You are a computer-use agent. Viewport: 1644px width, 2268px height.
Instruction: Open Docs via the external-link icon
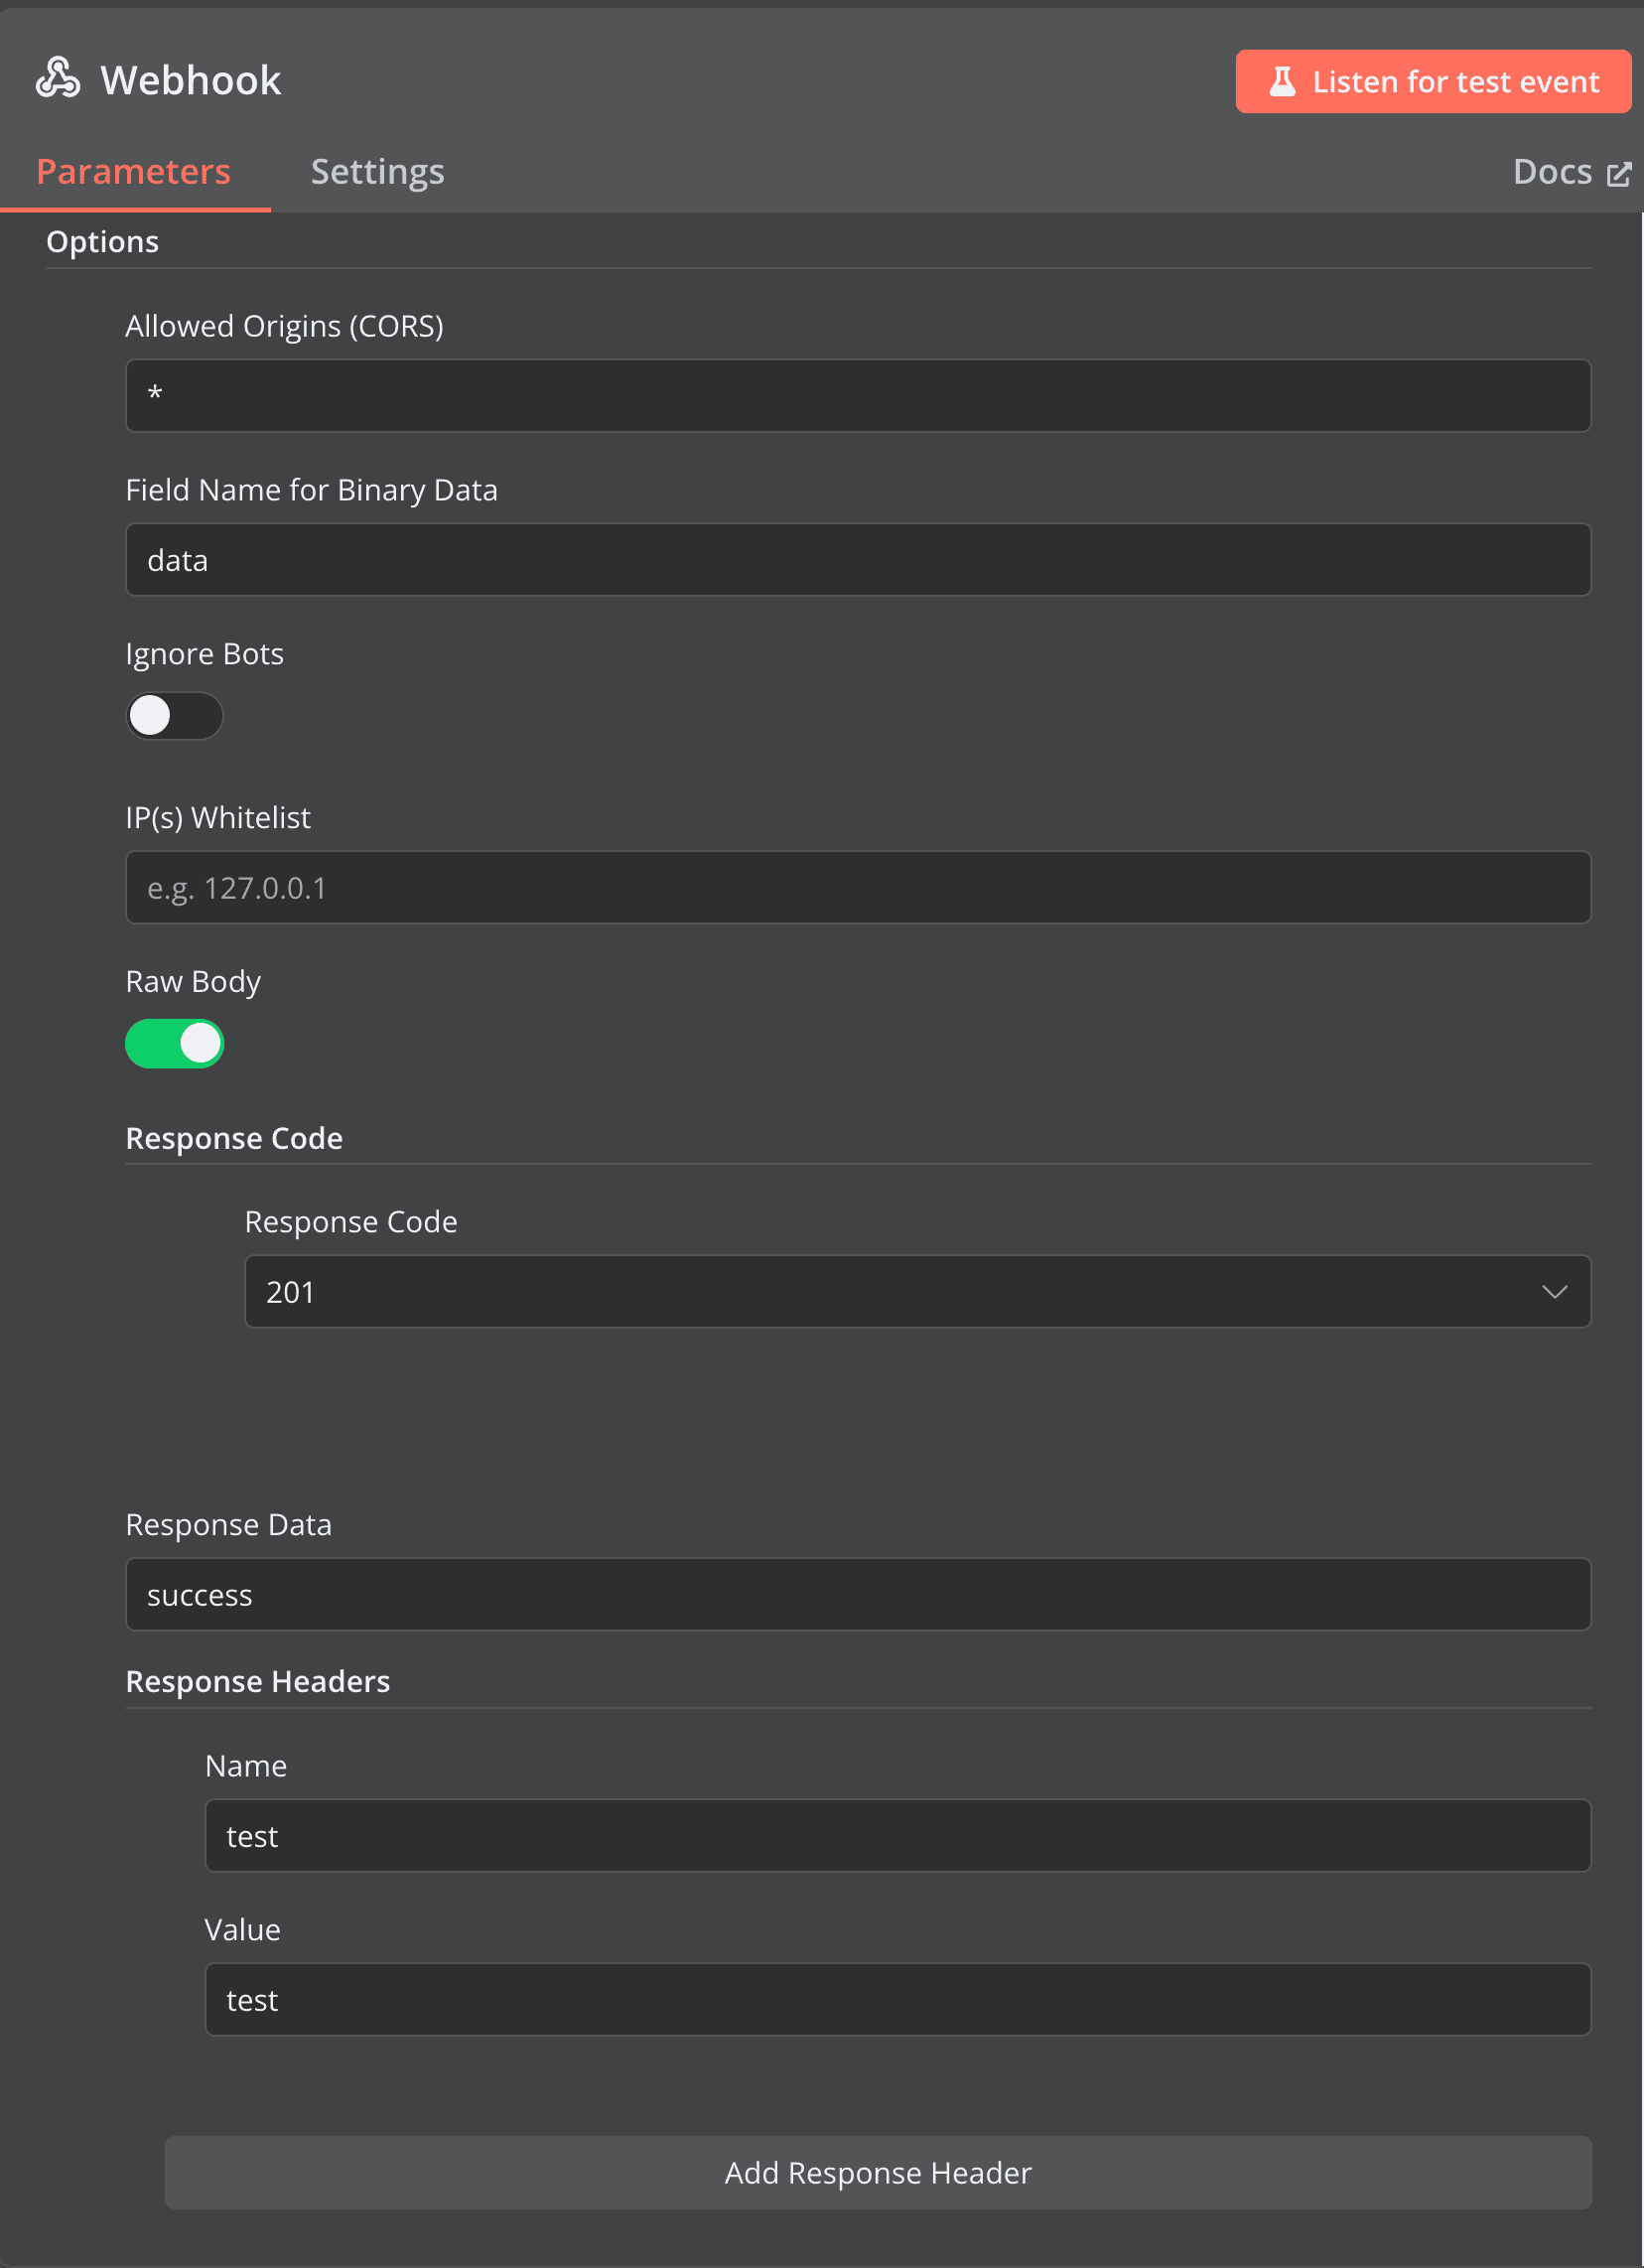[1618, 173]
